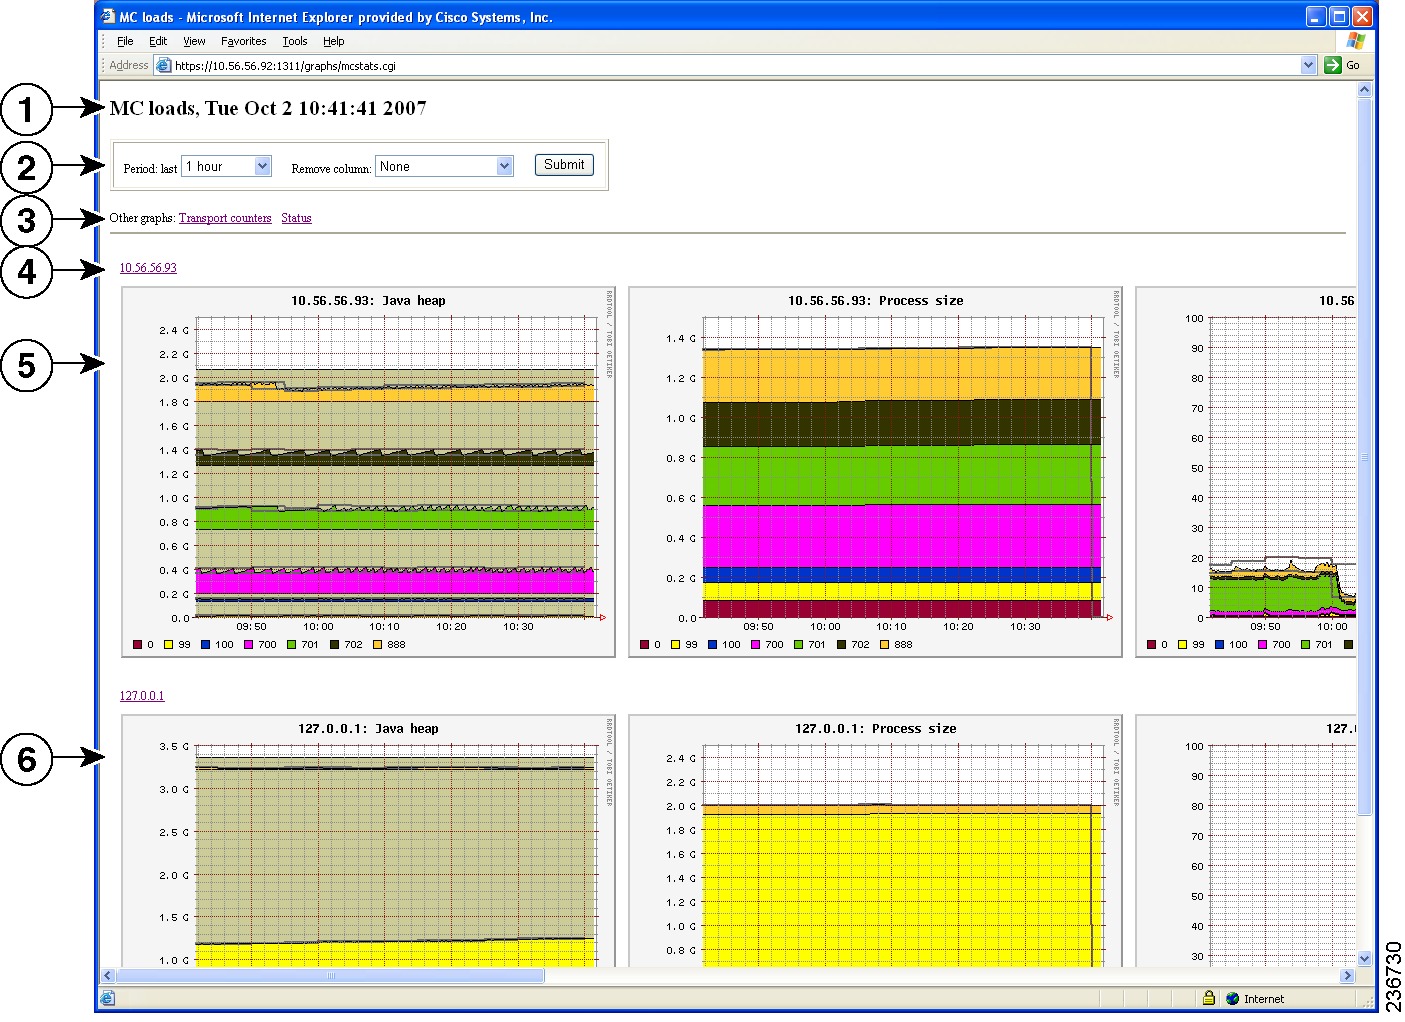The width and height of the screenshot is (1405, 1022).
Task: Click the horizontal scrollbar left arrow
Action: tap(108, 976)
